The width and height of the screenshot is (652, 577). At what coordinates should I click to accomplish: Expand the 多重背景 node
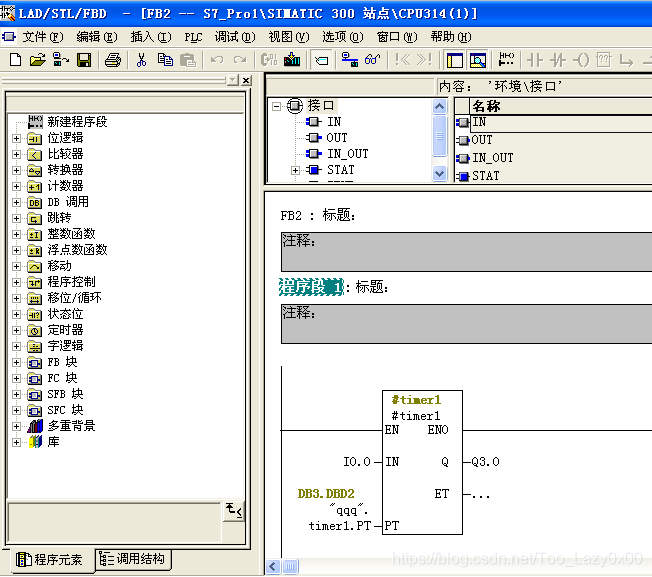[x=16, y=427]
